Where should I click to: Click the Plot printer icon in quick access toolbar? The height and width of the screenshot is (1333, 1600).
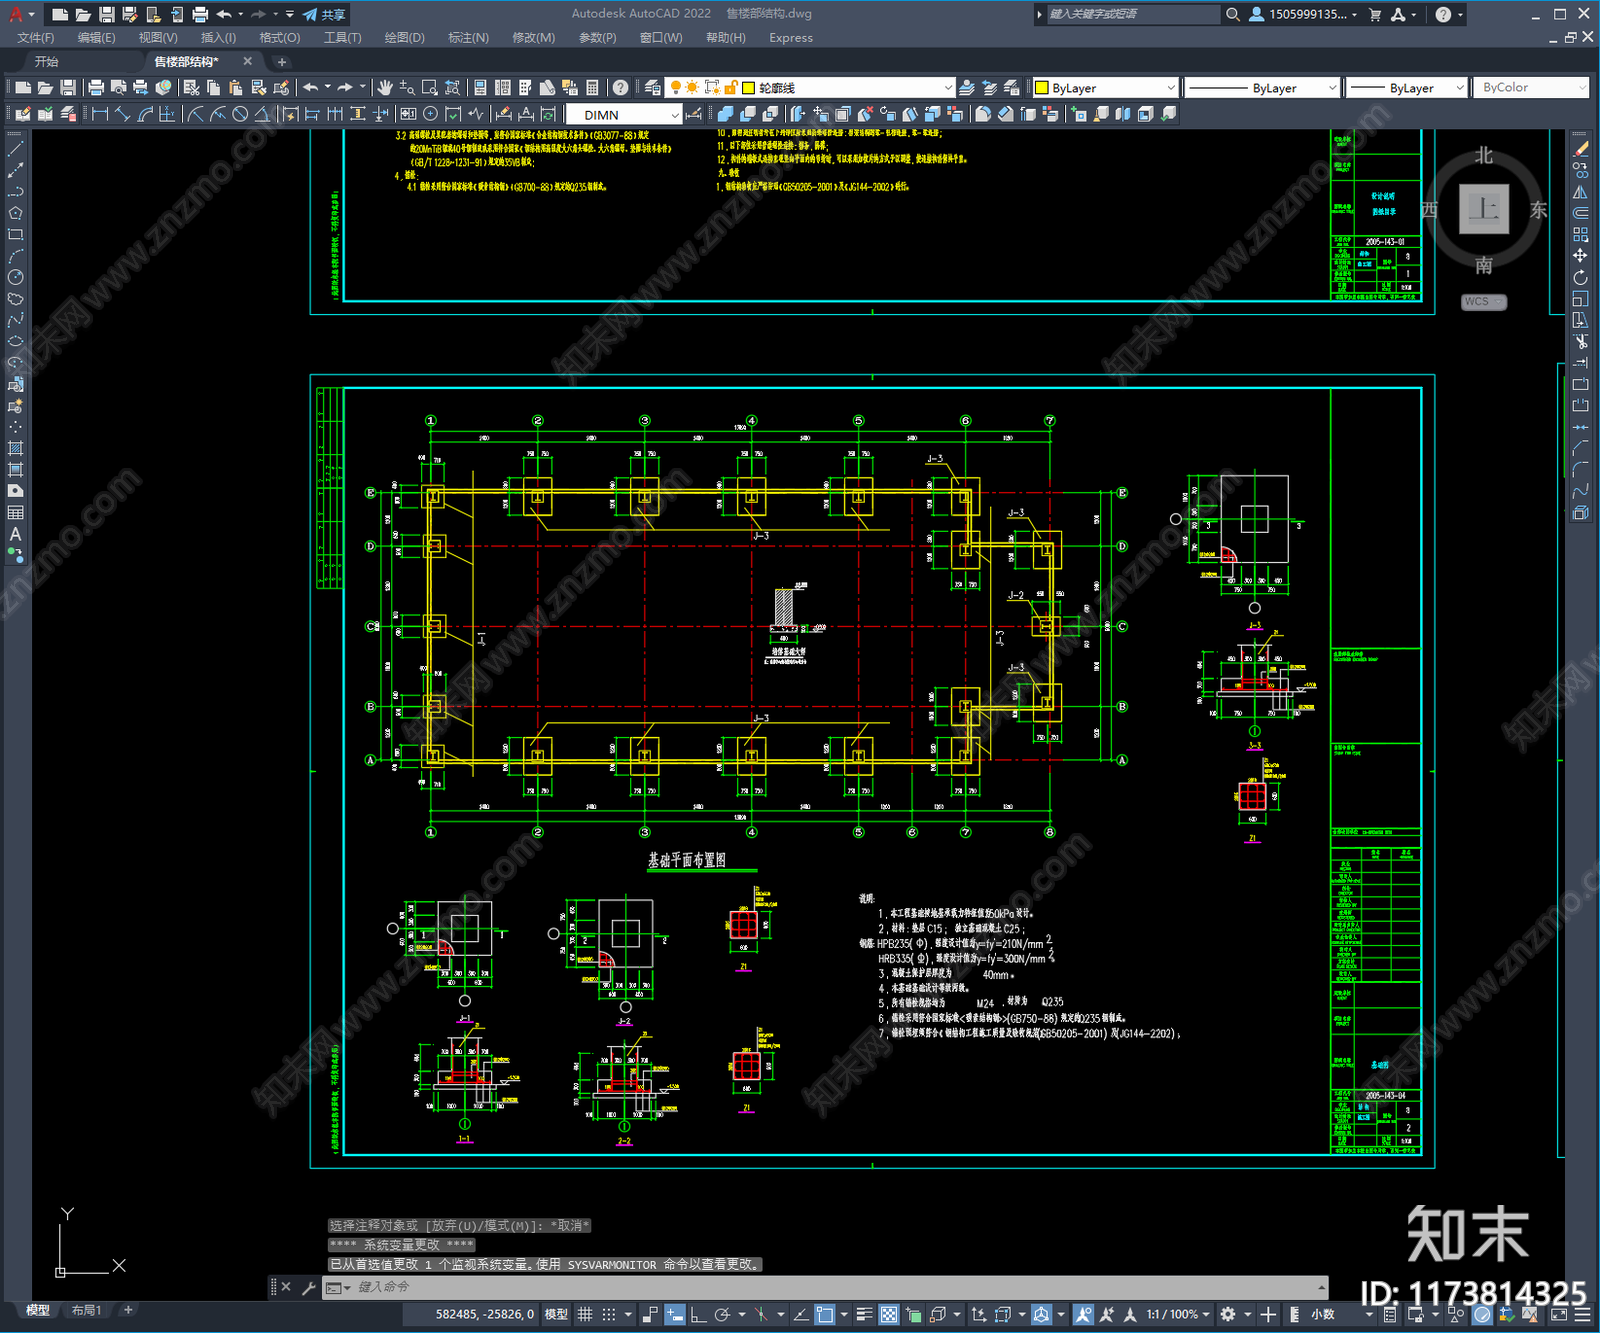pyautogui.click(x=200, y=14)
